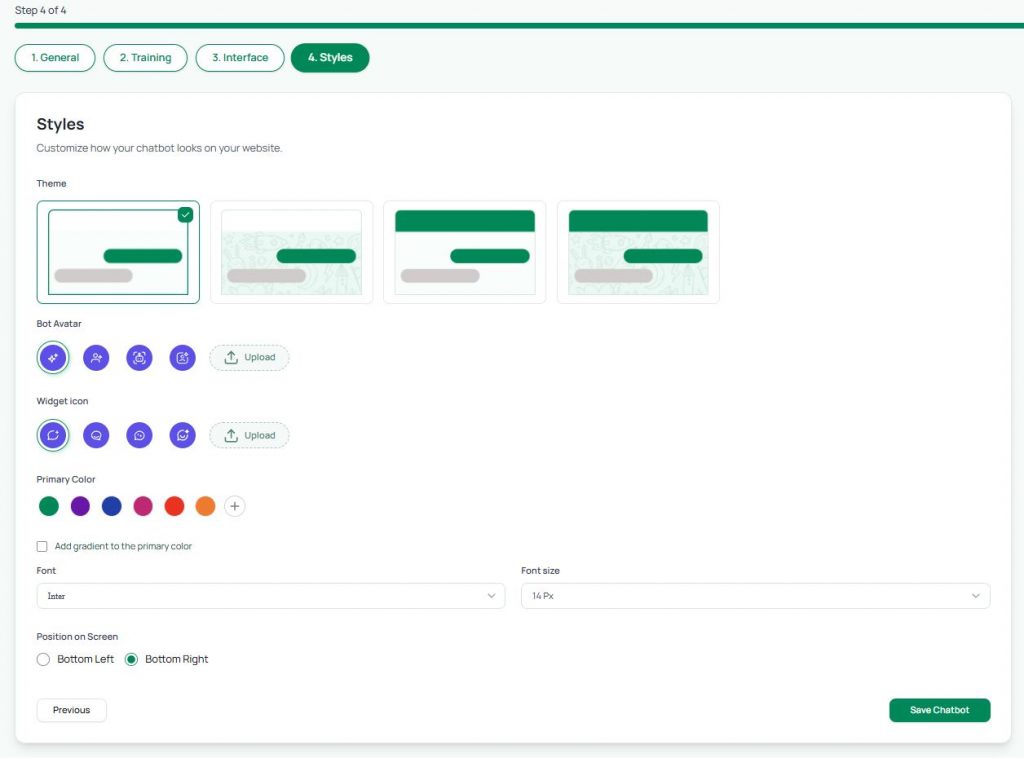The width and height of the screenshot is (1024, 758).
Task: Select the theme with green header and pattern
Action: tap(638, 252)
